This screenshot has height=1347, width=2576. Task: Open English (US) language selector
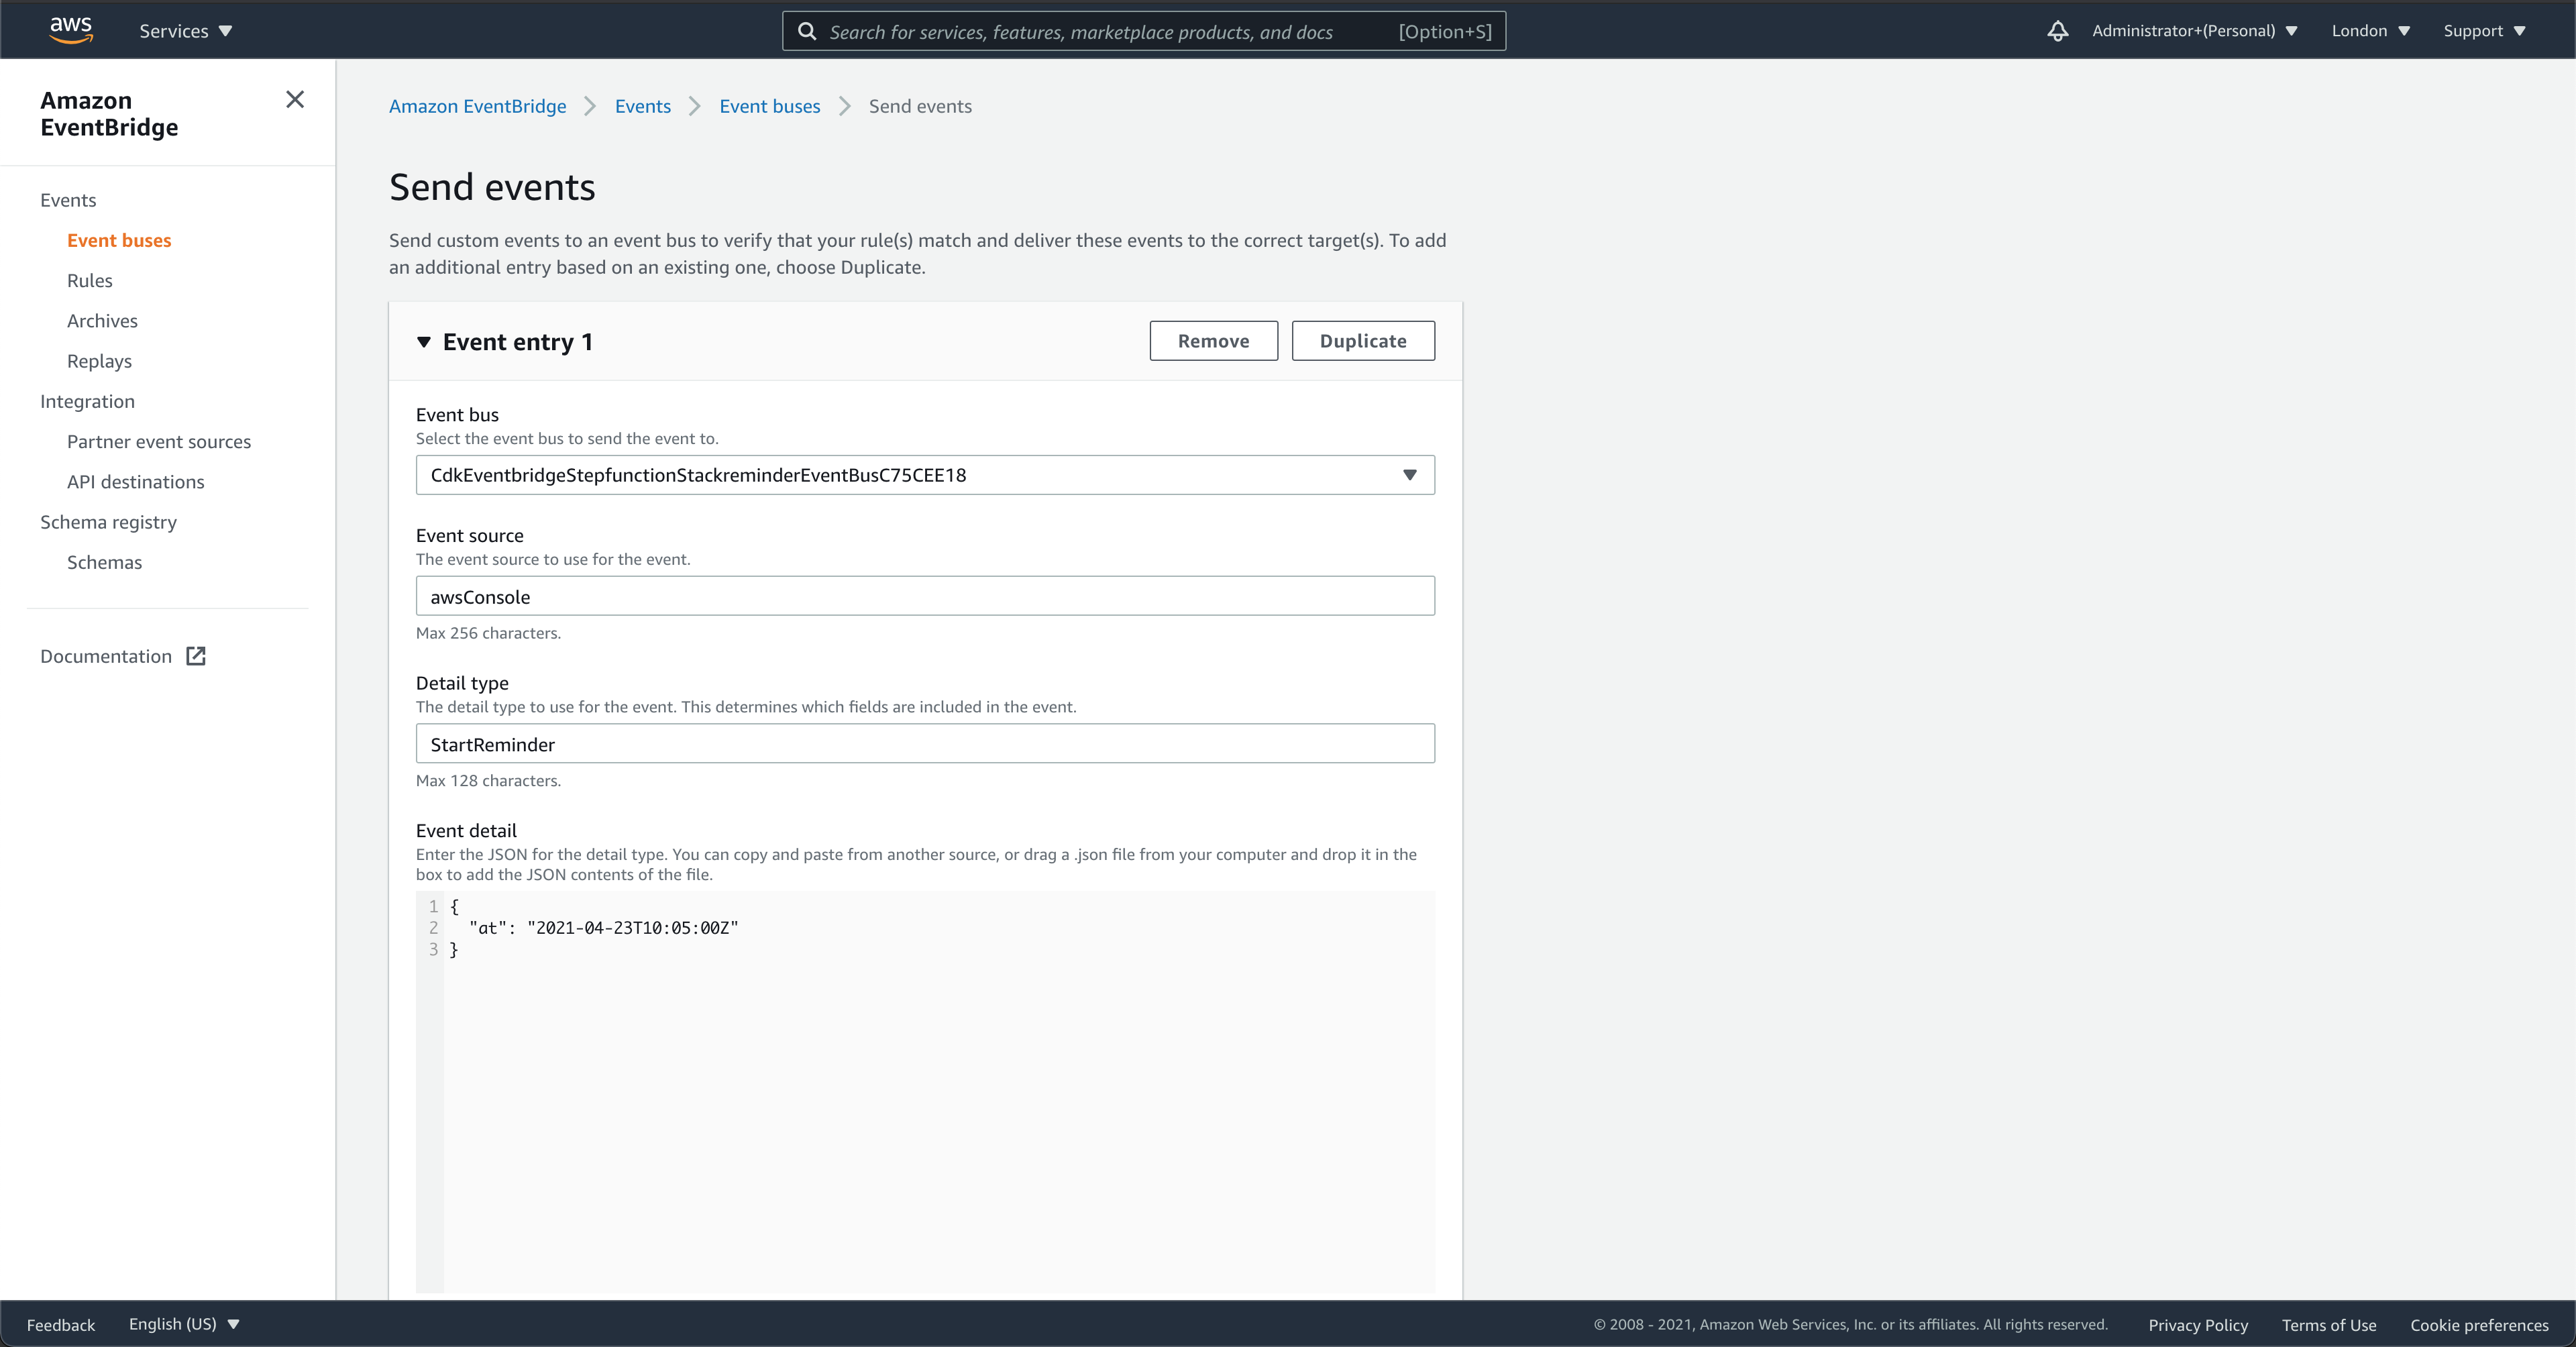184,1324
